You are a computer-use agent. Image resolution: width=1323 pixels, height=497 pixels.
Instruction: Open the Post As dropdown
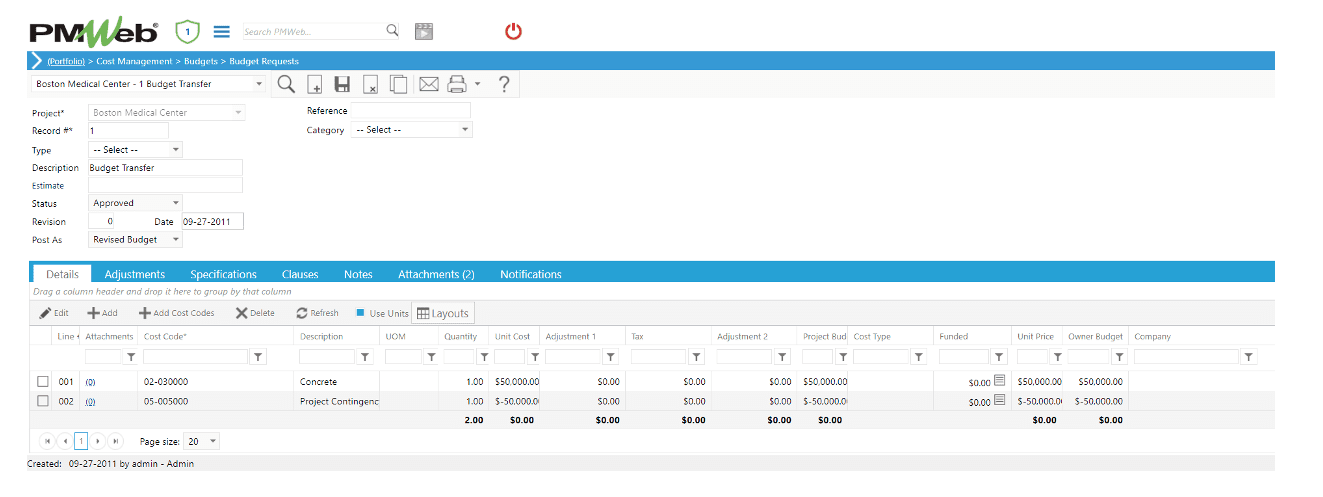tap(176, 240)
